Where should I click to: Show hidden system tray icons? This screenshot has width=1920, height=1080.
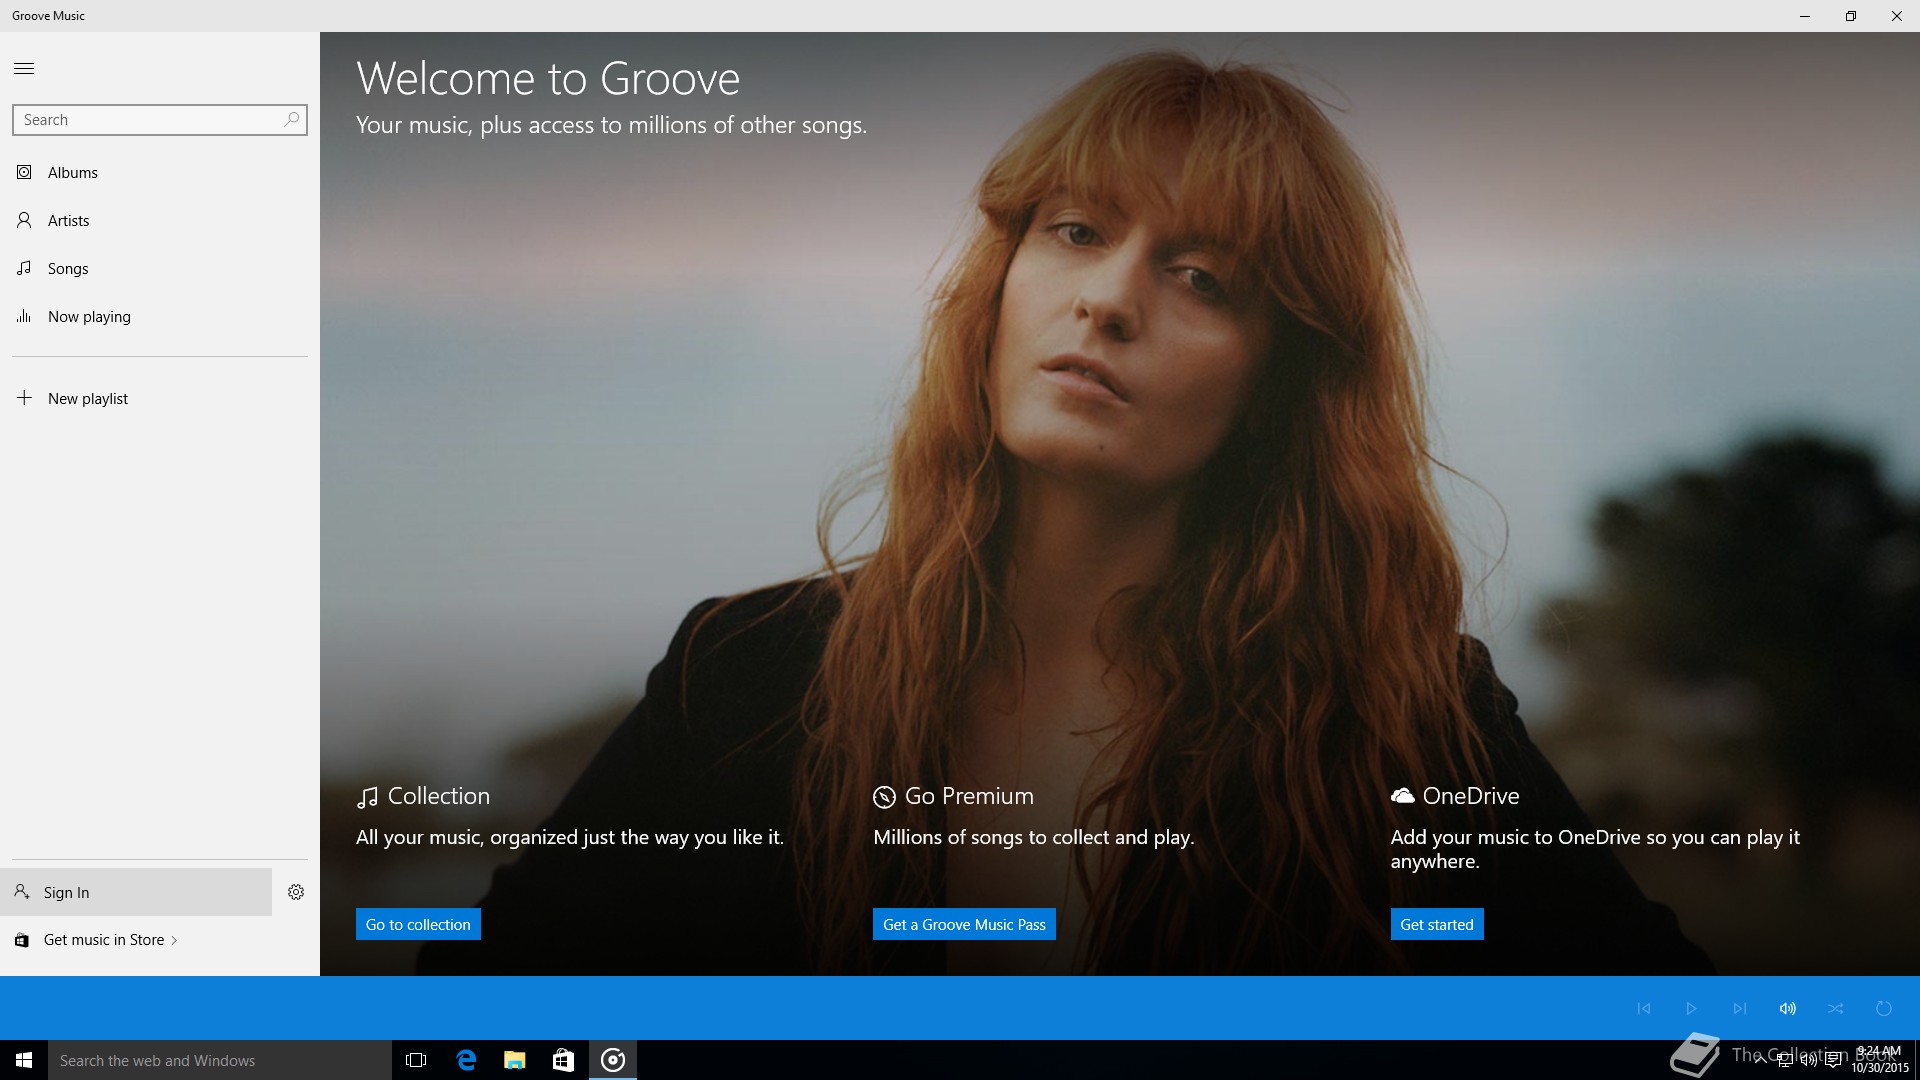[1761, 1061]
